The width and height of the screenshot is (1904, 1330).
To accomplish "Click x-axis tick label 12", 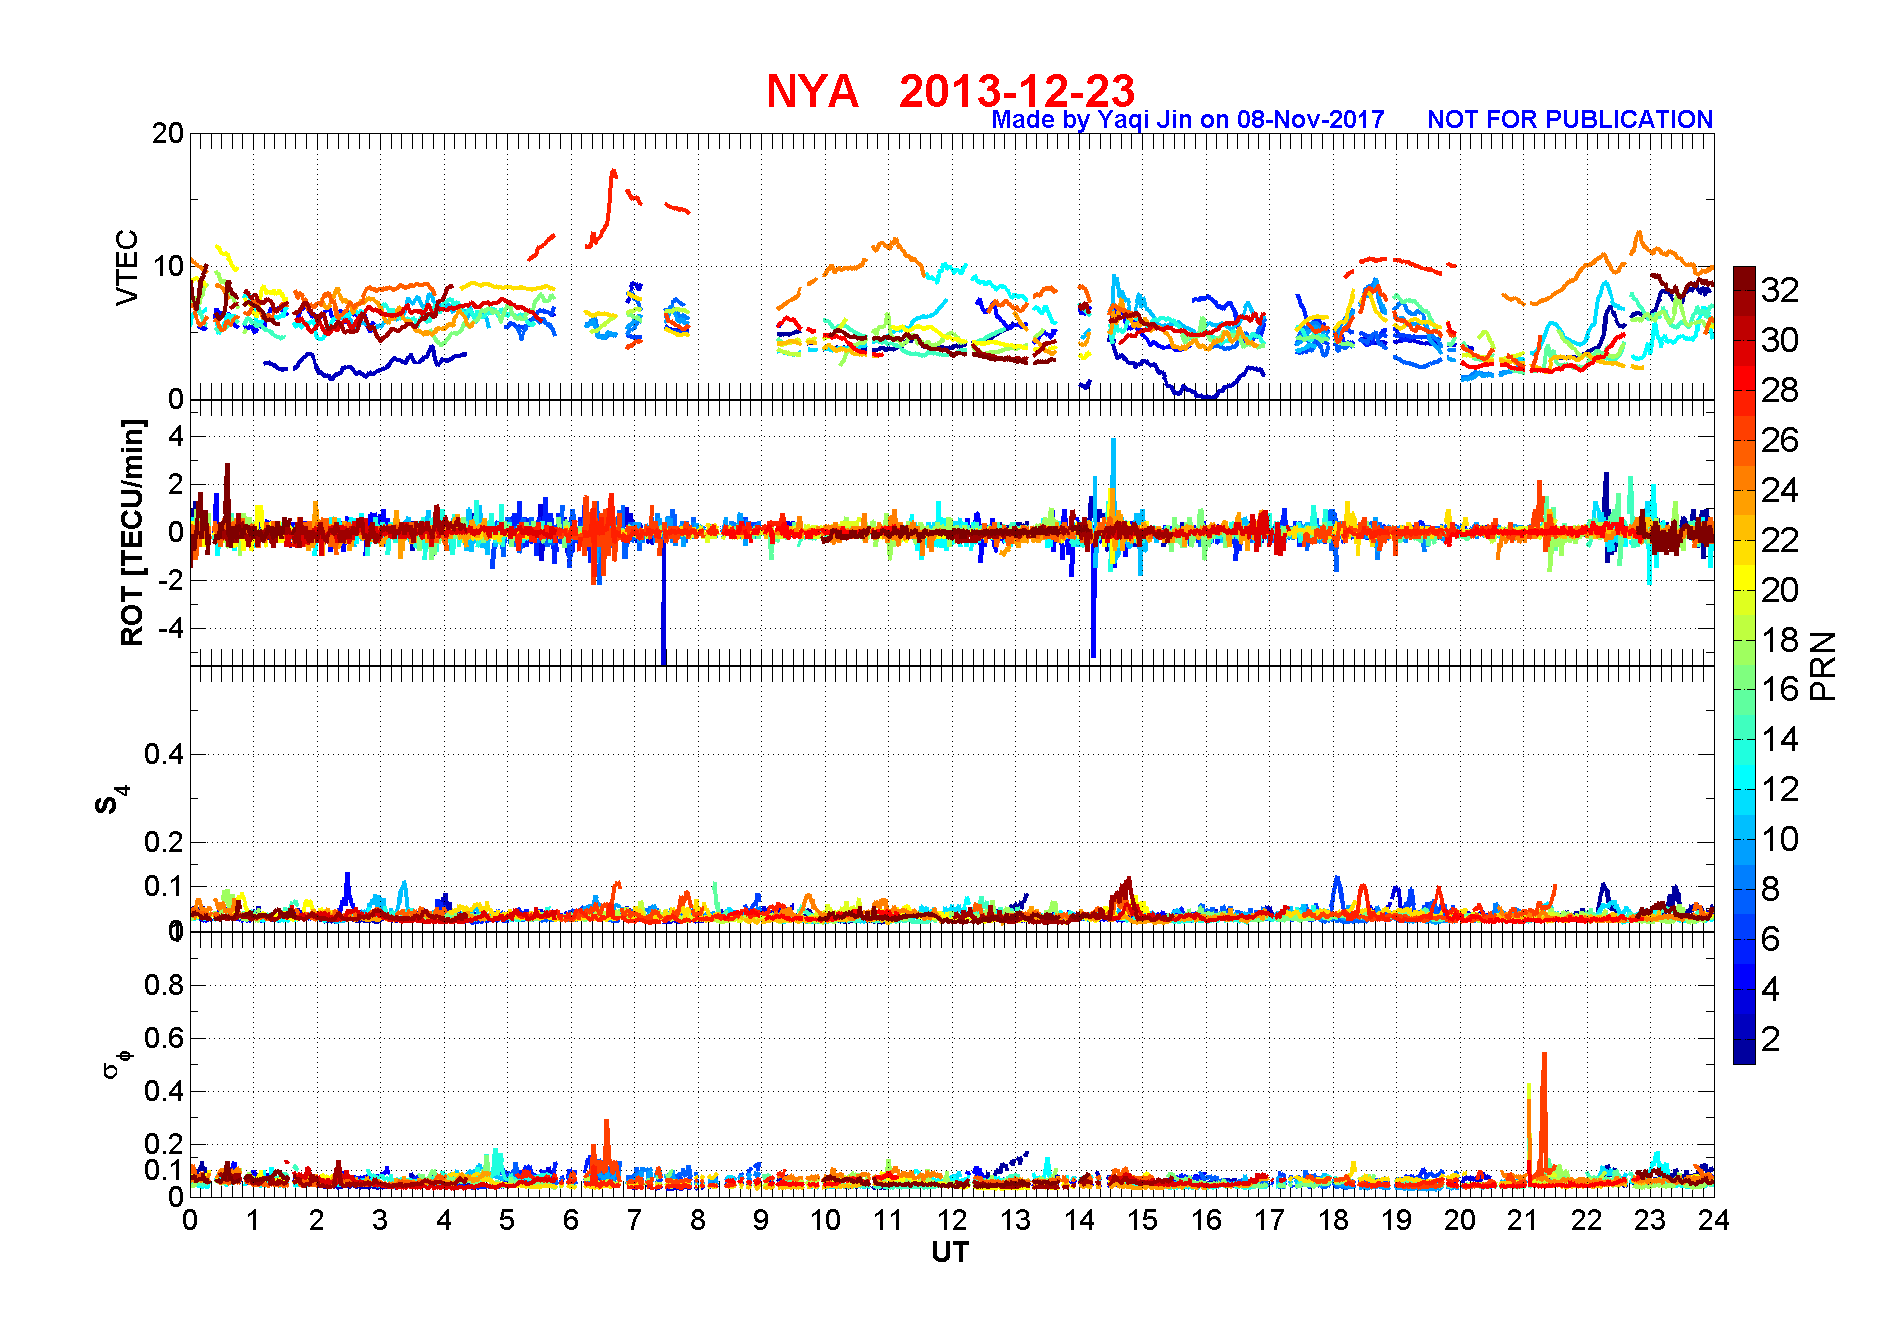I will click(x=952, y=1220).
